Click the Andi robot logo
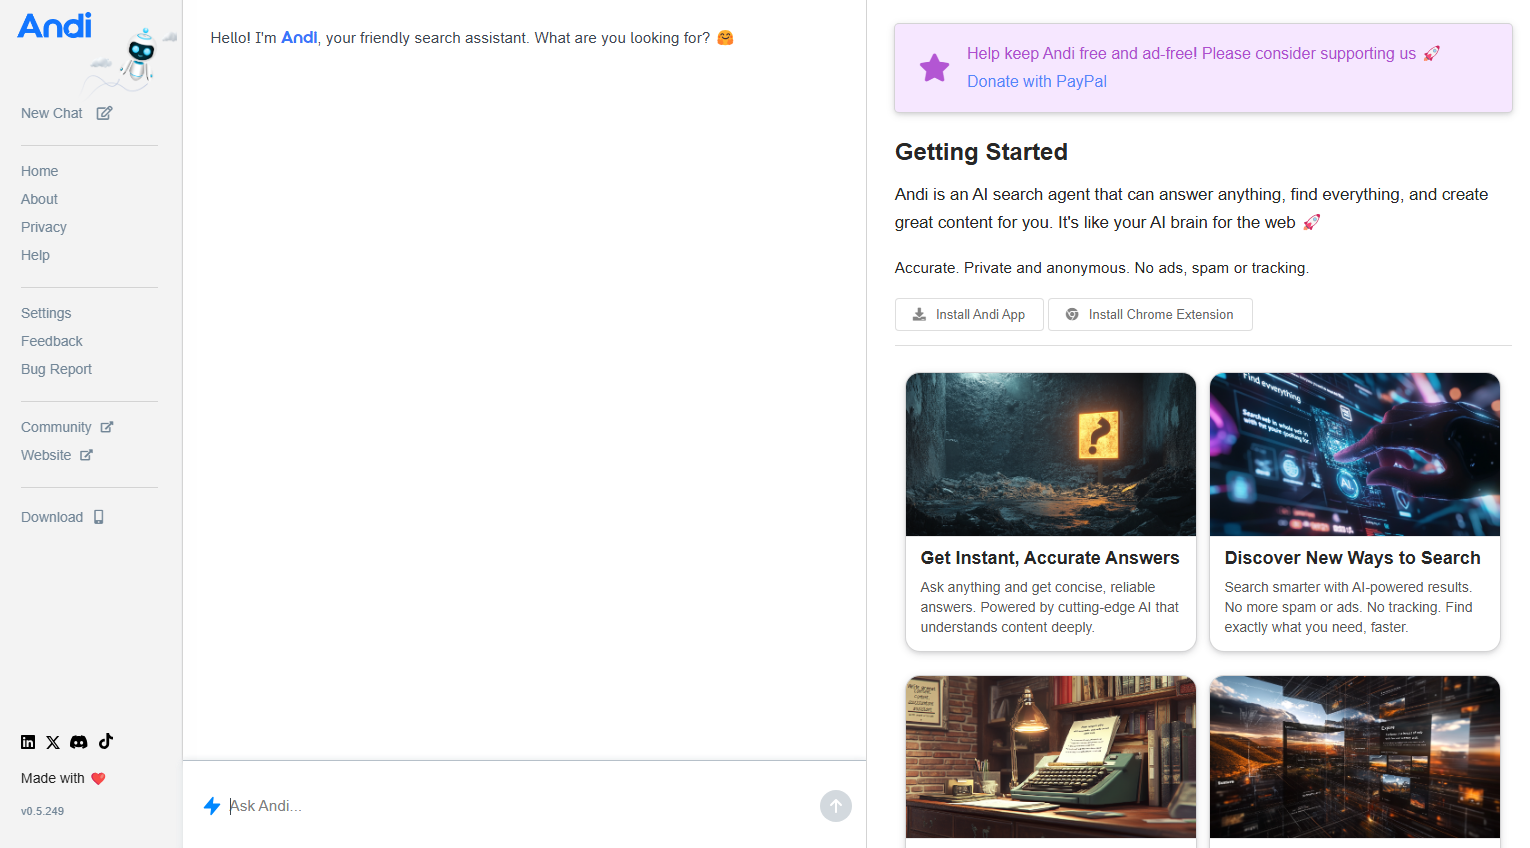The width and height of the screenshot is (1530, 848). click(x=140, y=58)
